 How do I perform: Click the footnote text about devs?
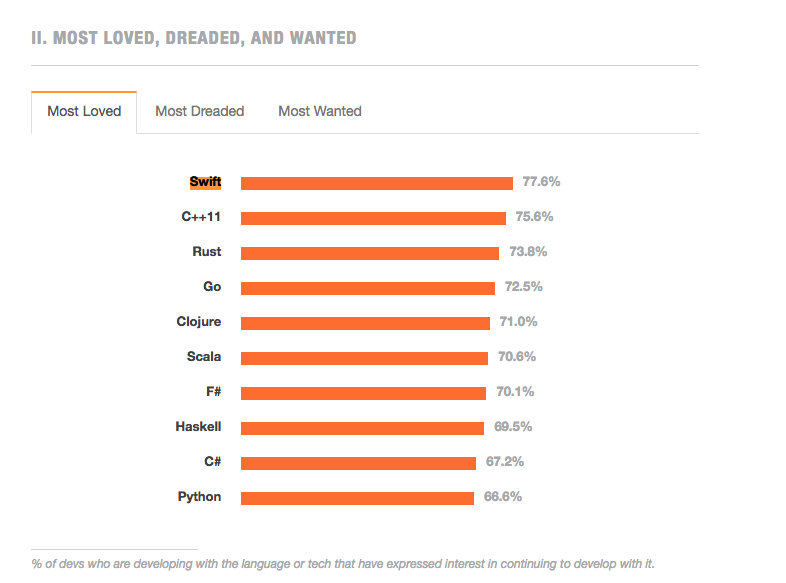click(343, 564)
